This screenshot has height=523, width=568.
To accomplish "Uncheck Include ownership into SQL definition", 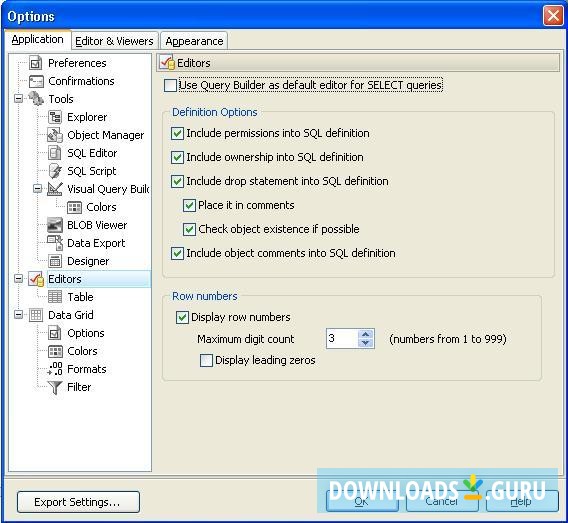I will coord(177,157).
